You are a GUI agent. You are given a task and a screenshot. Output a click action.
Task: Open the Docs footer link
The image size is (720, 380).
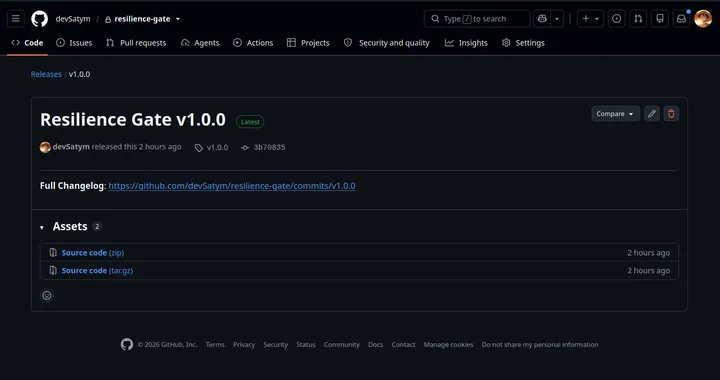point(375,345)
